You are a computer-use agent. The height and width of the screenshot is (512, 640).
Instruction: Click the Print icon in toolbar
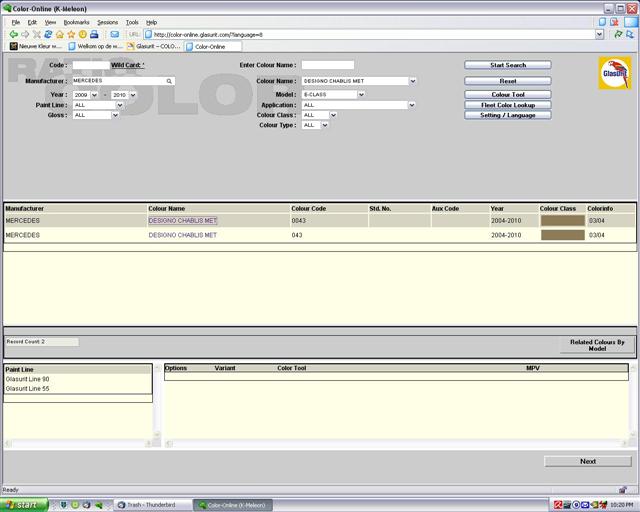tap(94, 34)
